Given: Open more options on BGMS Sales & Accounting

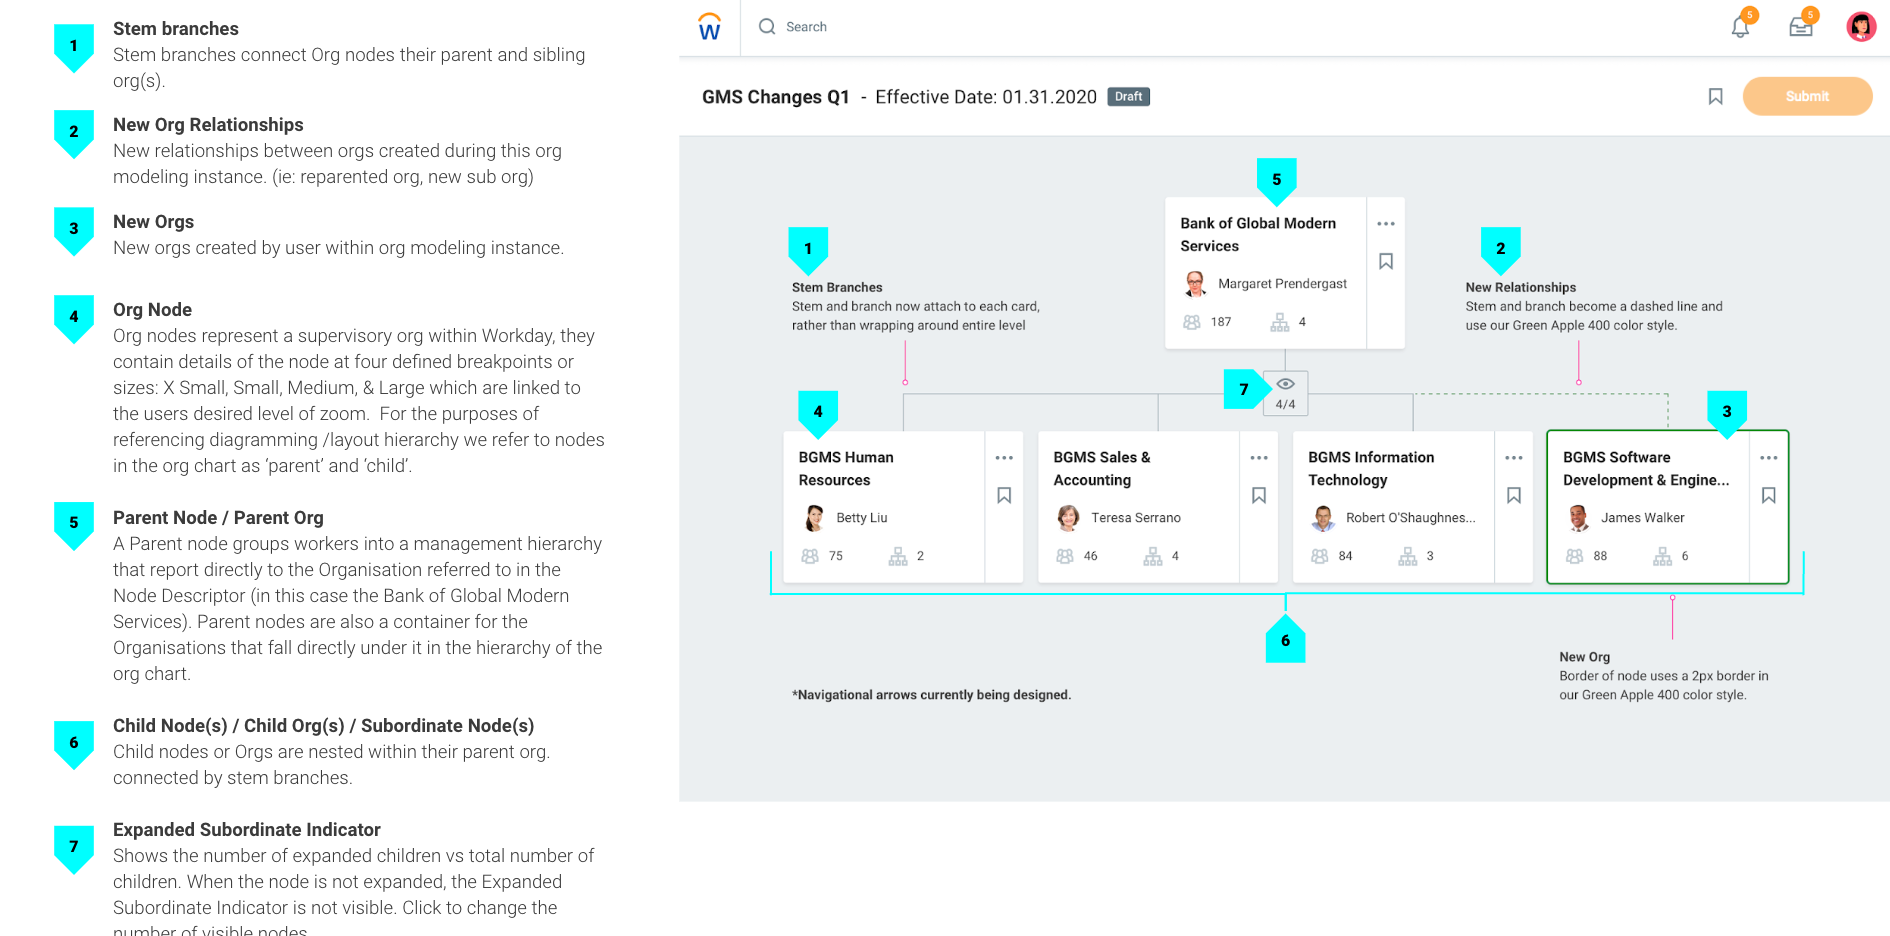Looking at the screenshot, I should pyautogui.click(x=1259, y=458).
